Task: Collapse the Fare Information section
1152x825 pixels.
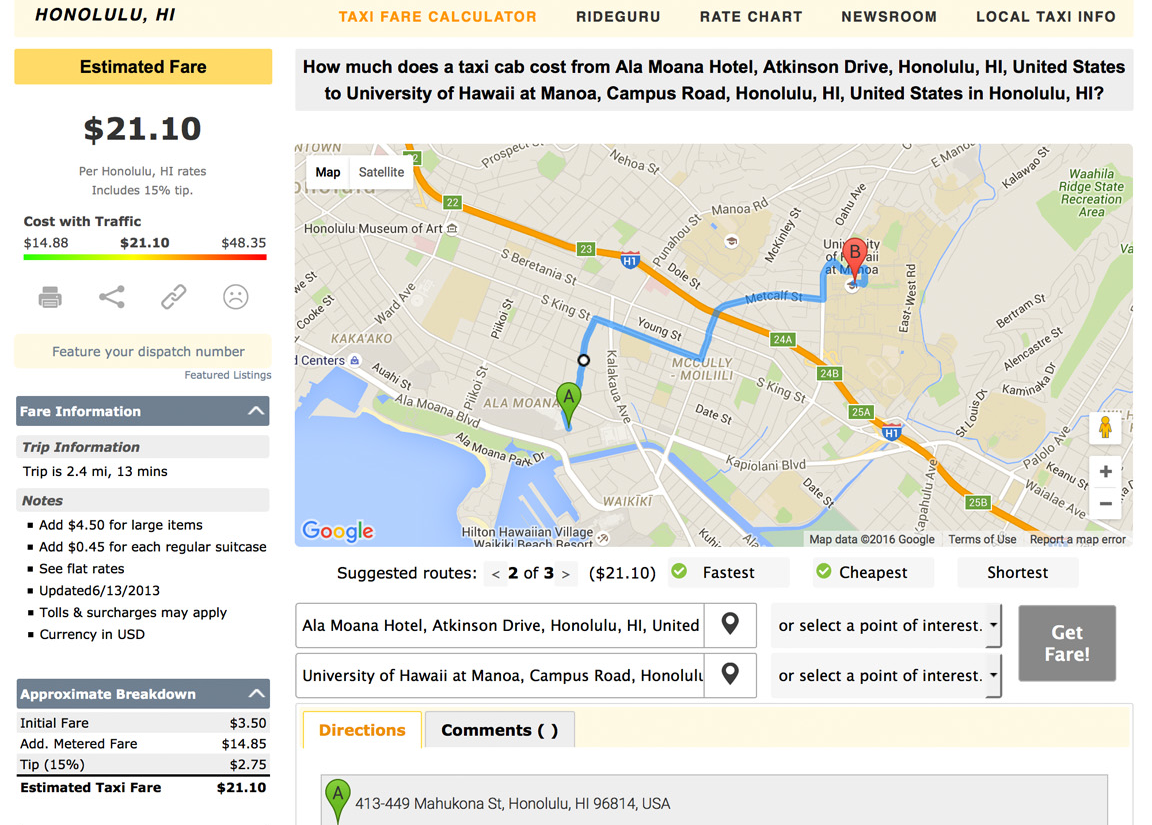Action: coord(143,411)
